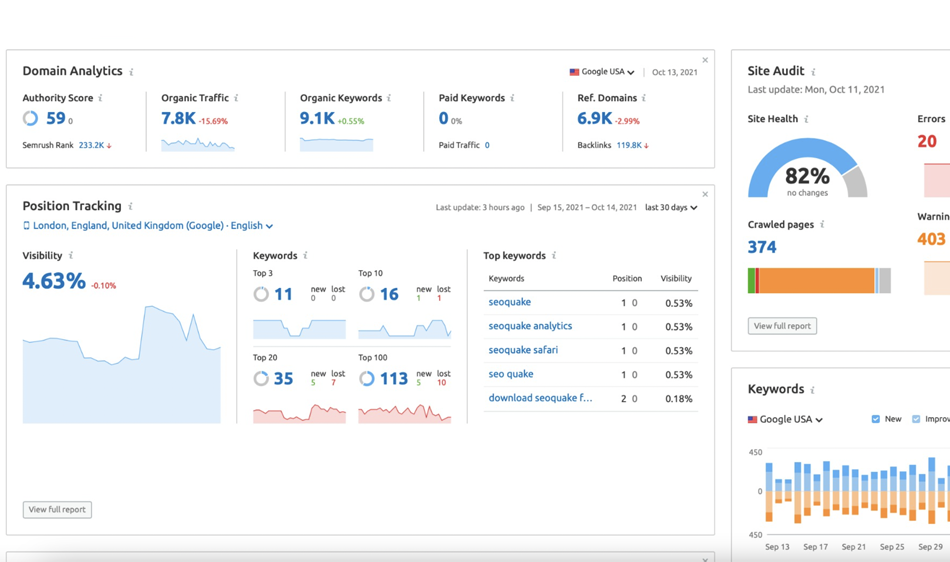This screenshot has height=562, width=950.
Task: Click info icon beside Authority Score
Action: (101, 98)
